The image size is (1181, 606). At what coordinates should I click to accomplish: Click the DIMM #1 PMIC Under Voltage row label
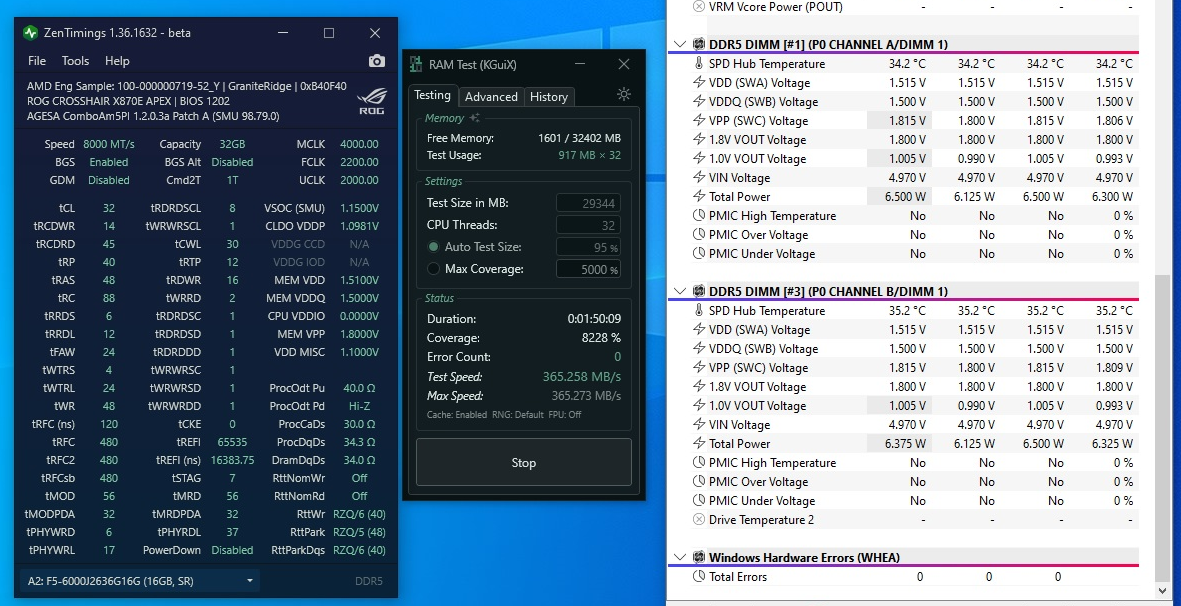click(x=761, y=254)
